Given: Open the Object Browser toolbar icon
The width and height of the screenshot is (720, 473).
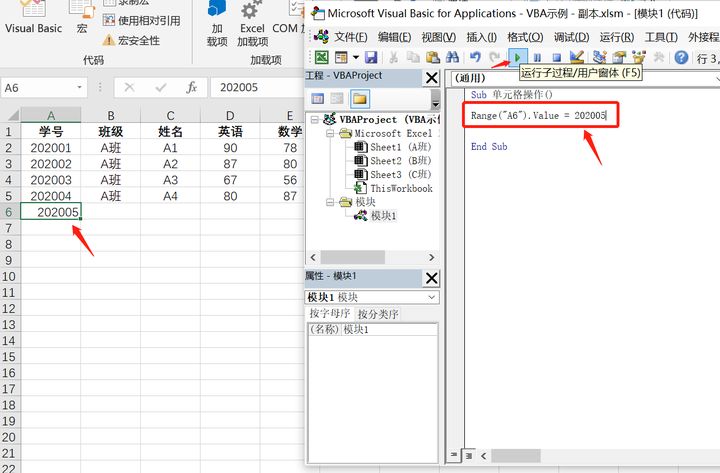Looking at the screenshot, I should click(639, 57).
